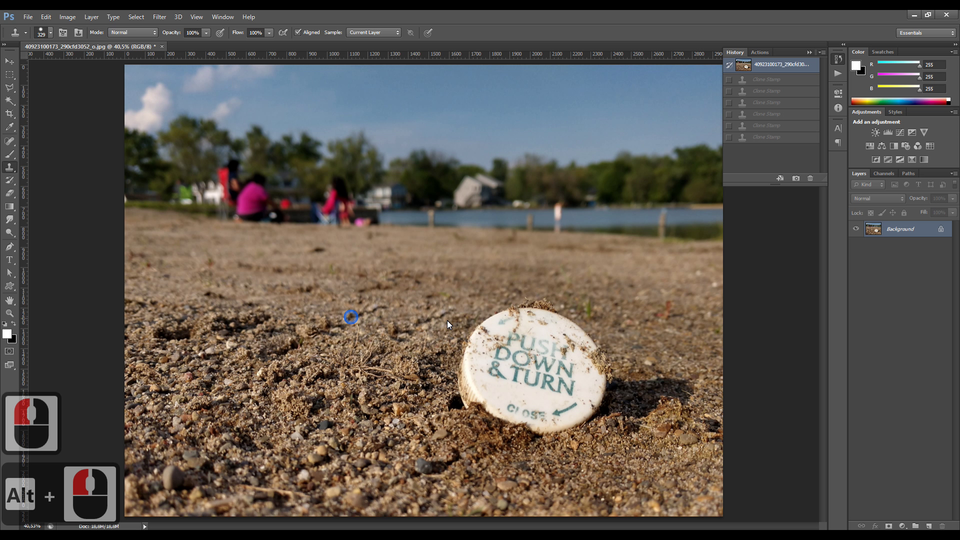Click the foreground color swatch in Color panel
Image resolution: width=960 pixels, height=540 pixels.
(x=856, y=66)
